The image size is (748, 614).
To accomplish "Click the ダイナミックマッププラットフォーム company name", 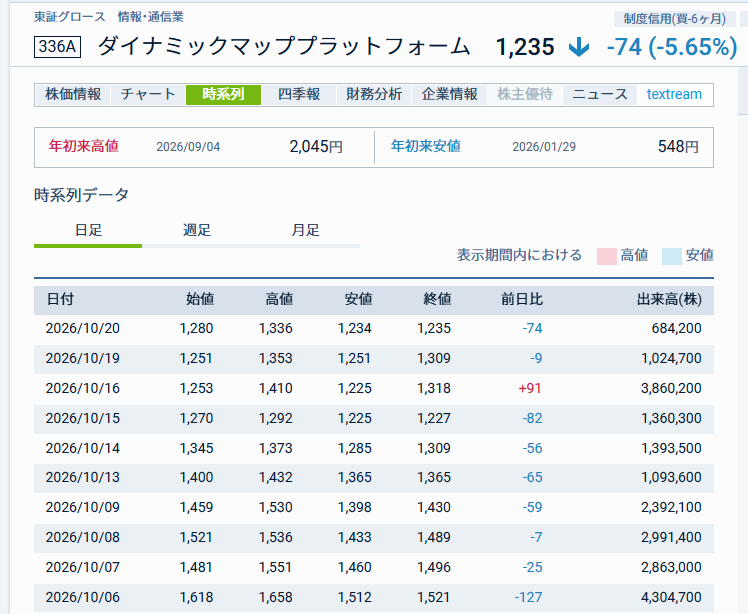I will [x=284, y=47].
